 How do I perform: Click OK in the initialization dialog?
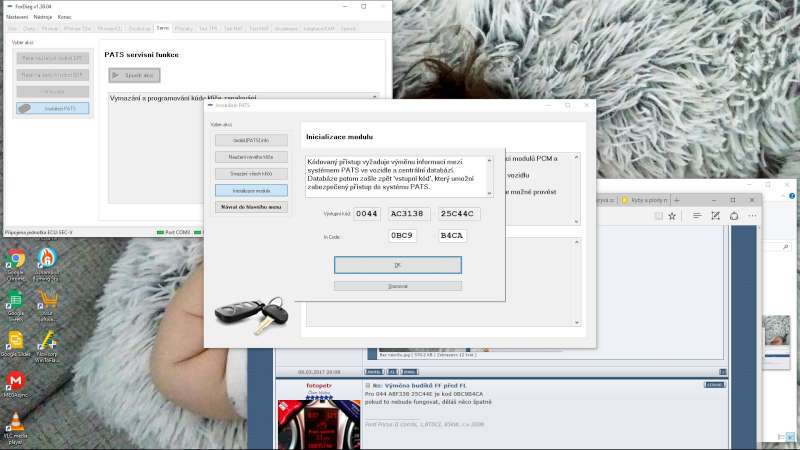pos(398,265)
